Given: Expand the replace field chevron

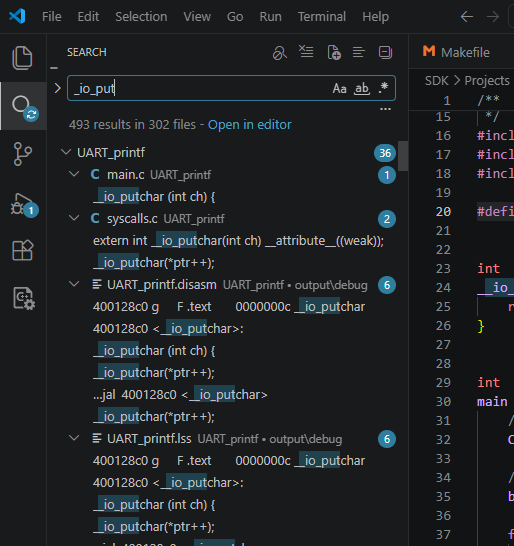Looking at the screenshot, I should coord(57,88).
